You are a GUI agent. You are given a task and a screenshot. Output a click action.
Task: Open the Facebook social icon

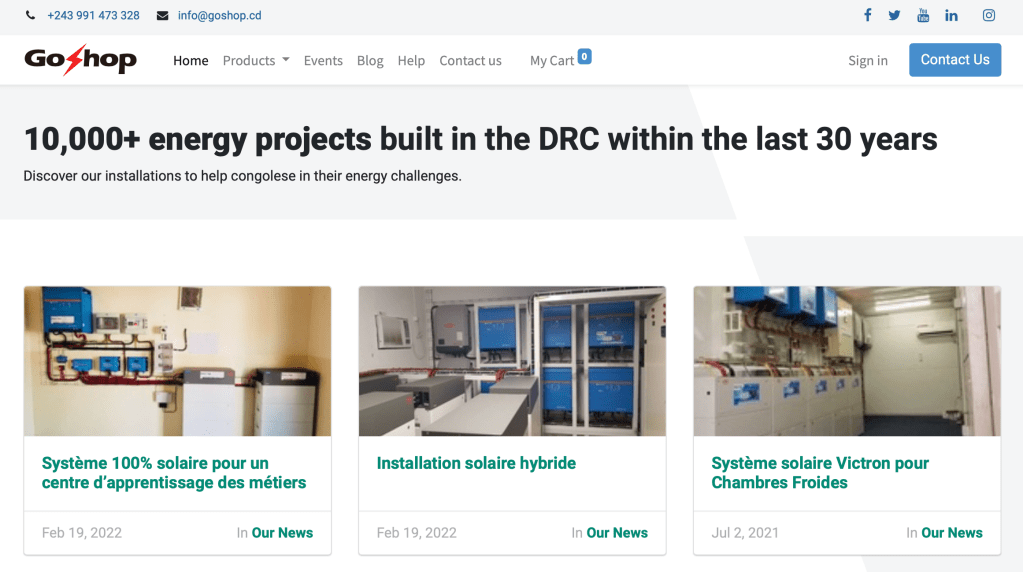(x=867, y=15)
